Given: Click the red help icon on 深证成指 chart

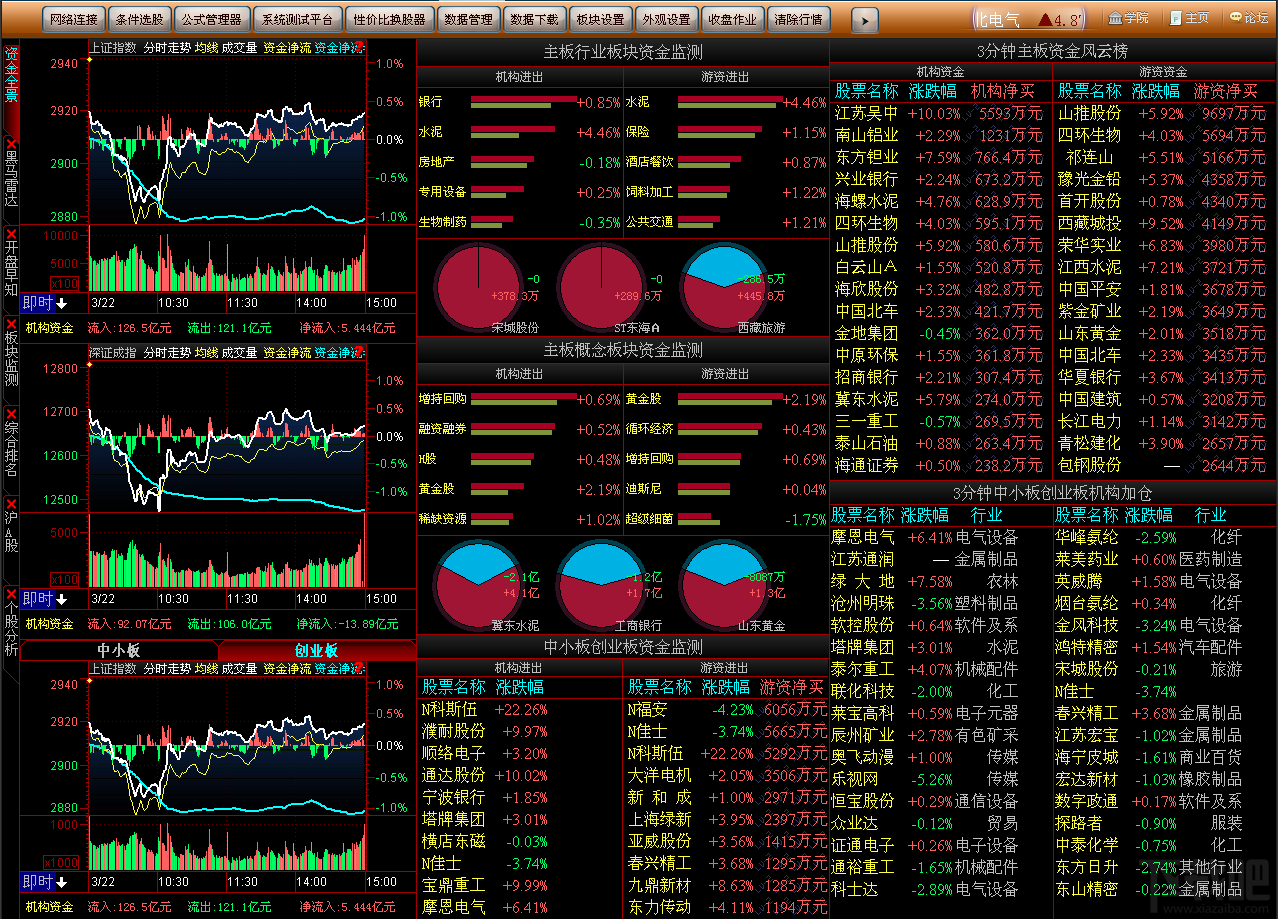Looking at the screenshot, I should (x=359, y=352).
